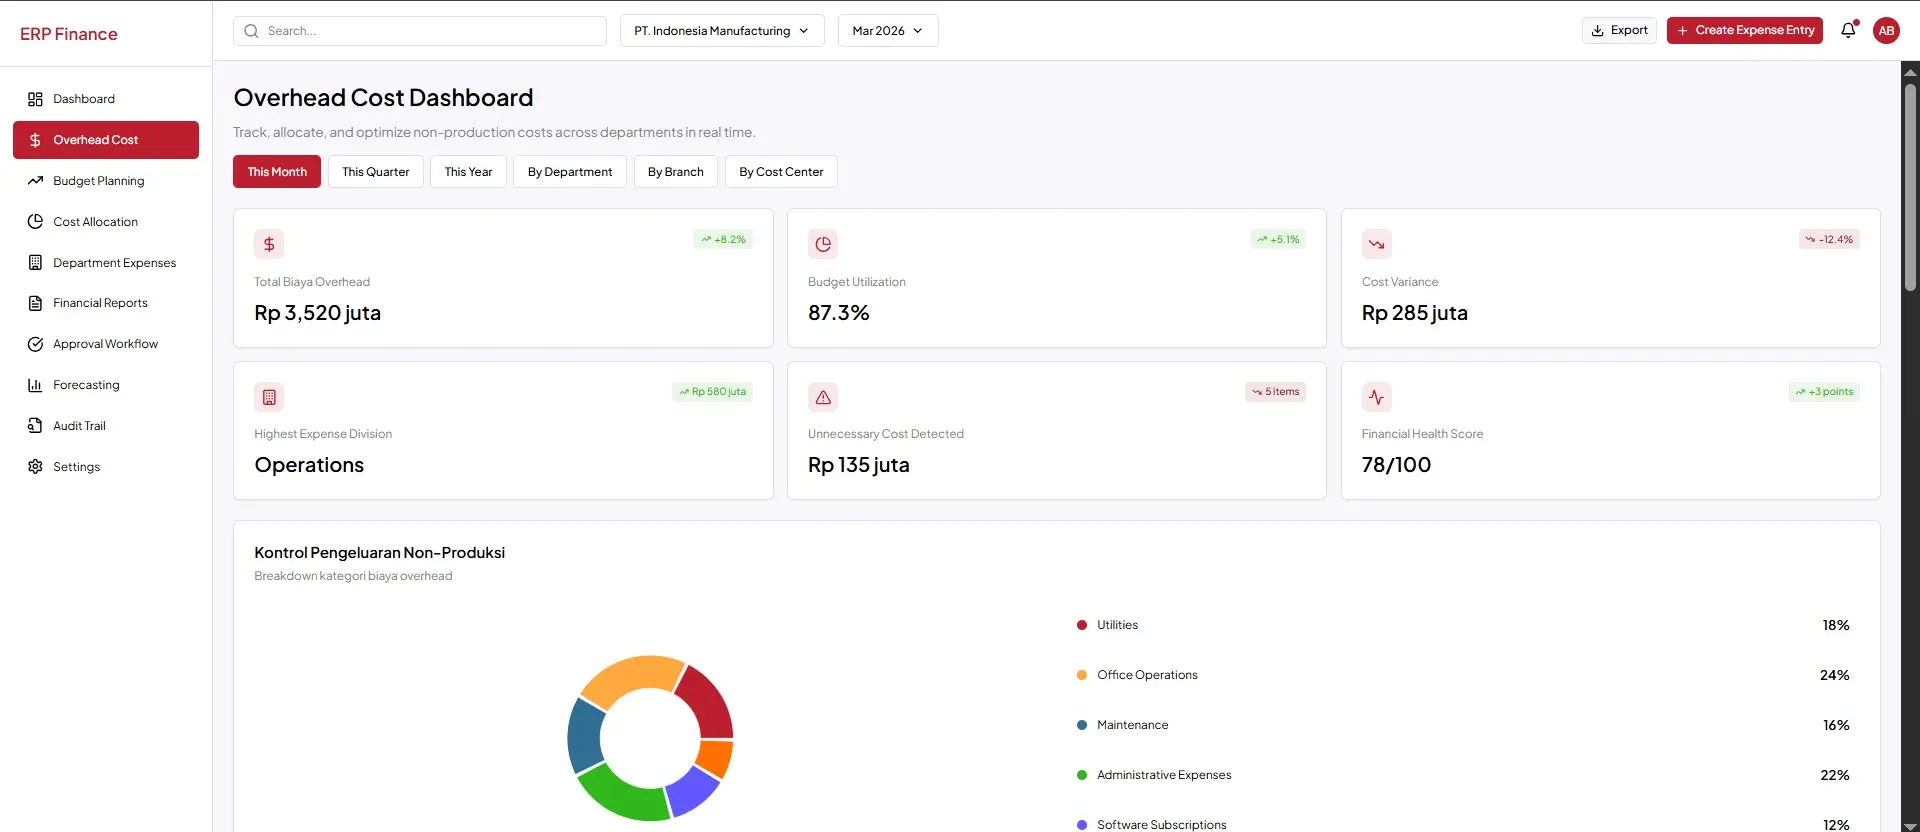Image resolution: width=1920 pixels, height=832 pixels.
Task: Click the Financial Health Score pulse icon
Action: pyautogui.click(x=1376, y=397)
